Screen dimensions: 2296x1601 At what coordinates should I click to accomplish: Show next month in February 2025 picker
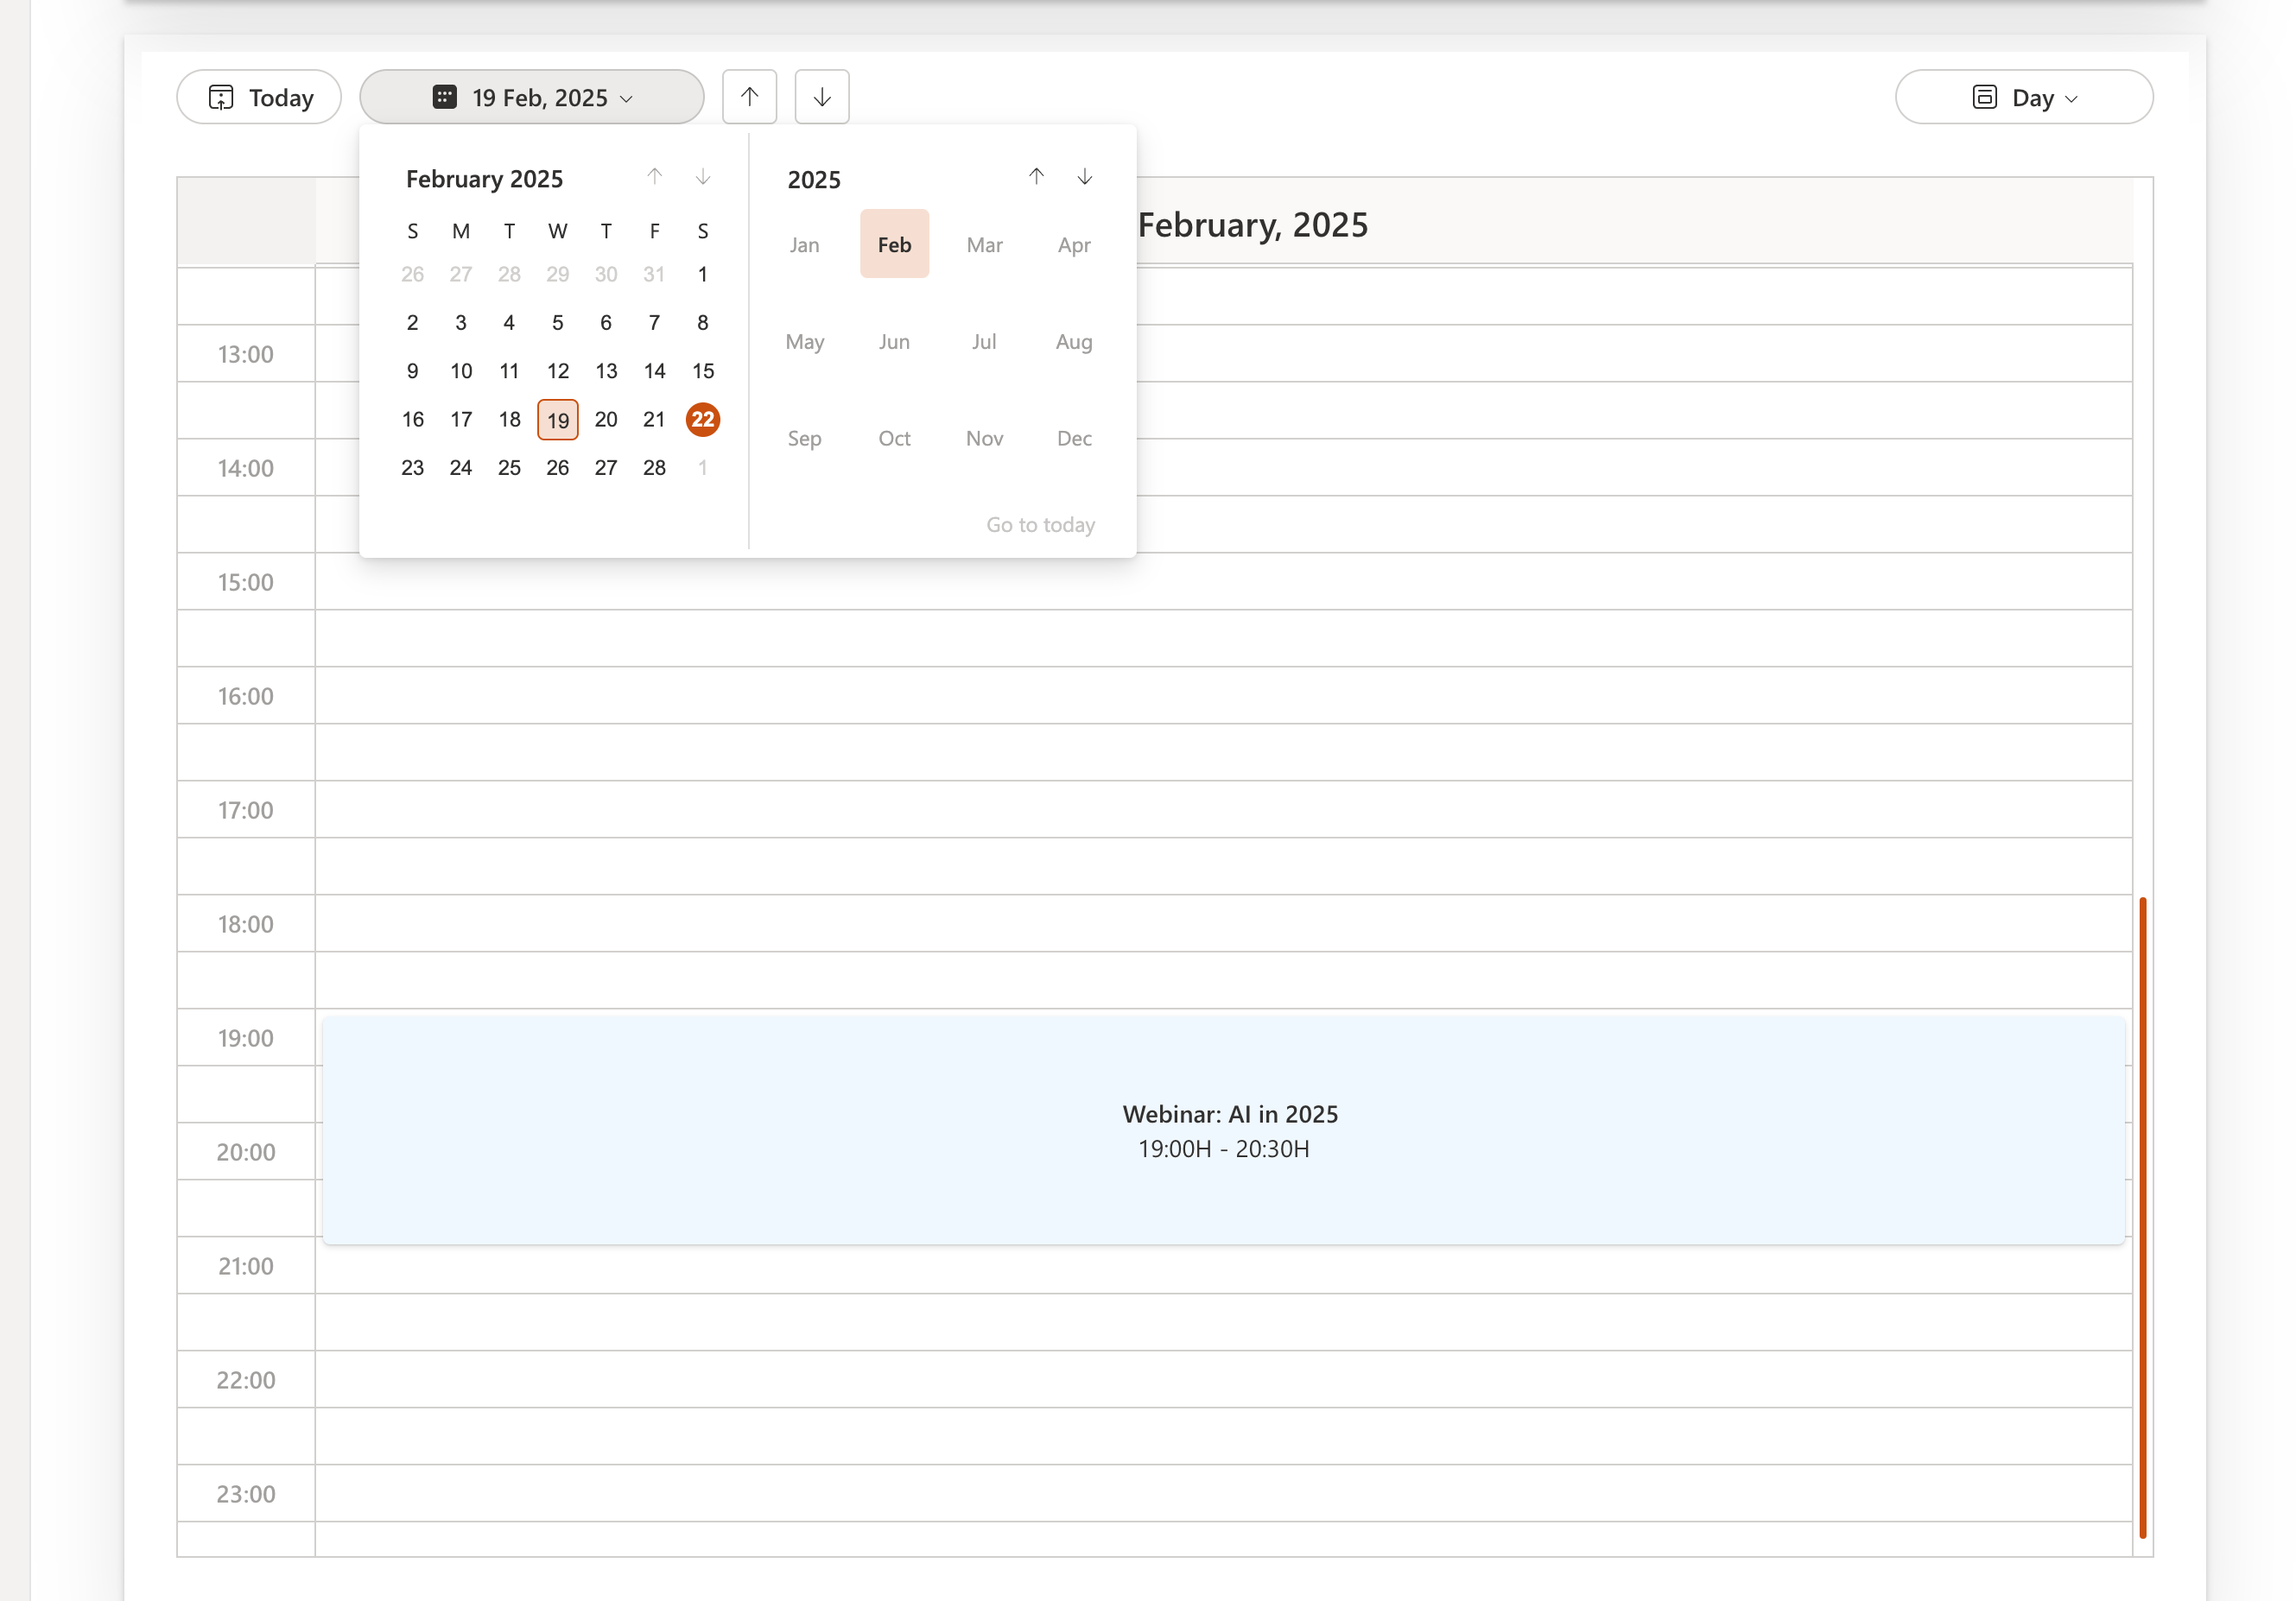[x=703, y=177]
